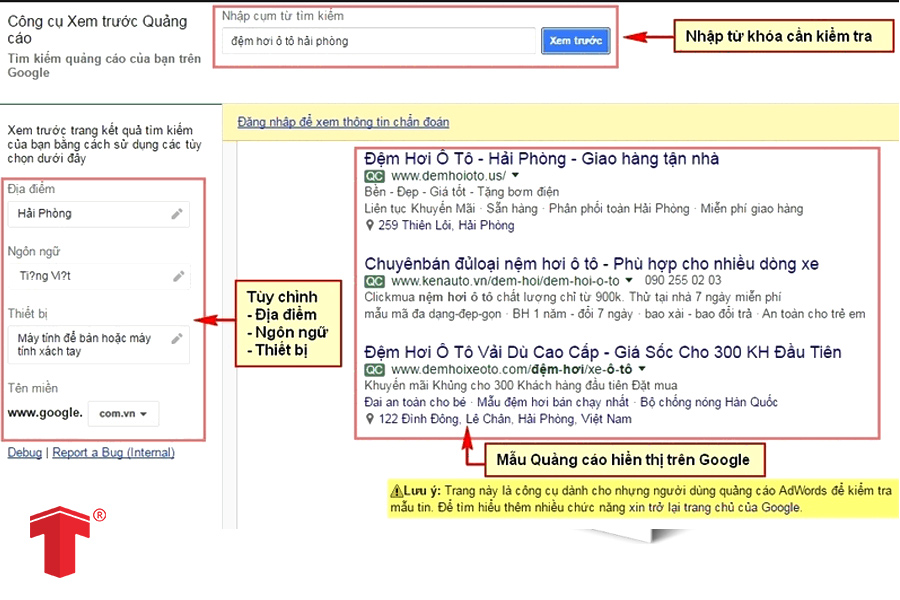The image size is (900, 600).
Task: Open ad Đệm Hơi Ô Tô - Hải Phòng headline
Action: [x=541, y=158]
